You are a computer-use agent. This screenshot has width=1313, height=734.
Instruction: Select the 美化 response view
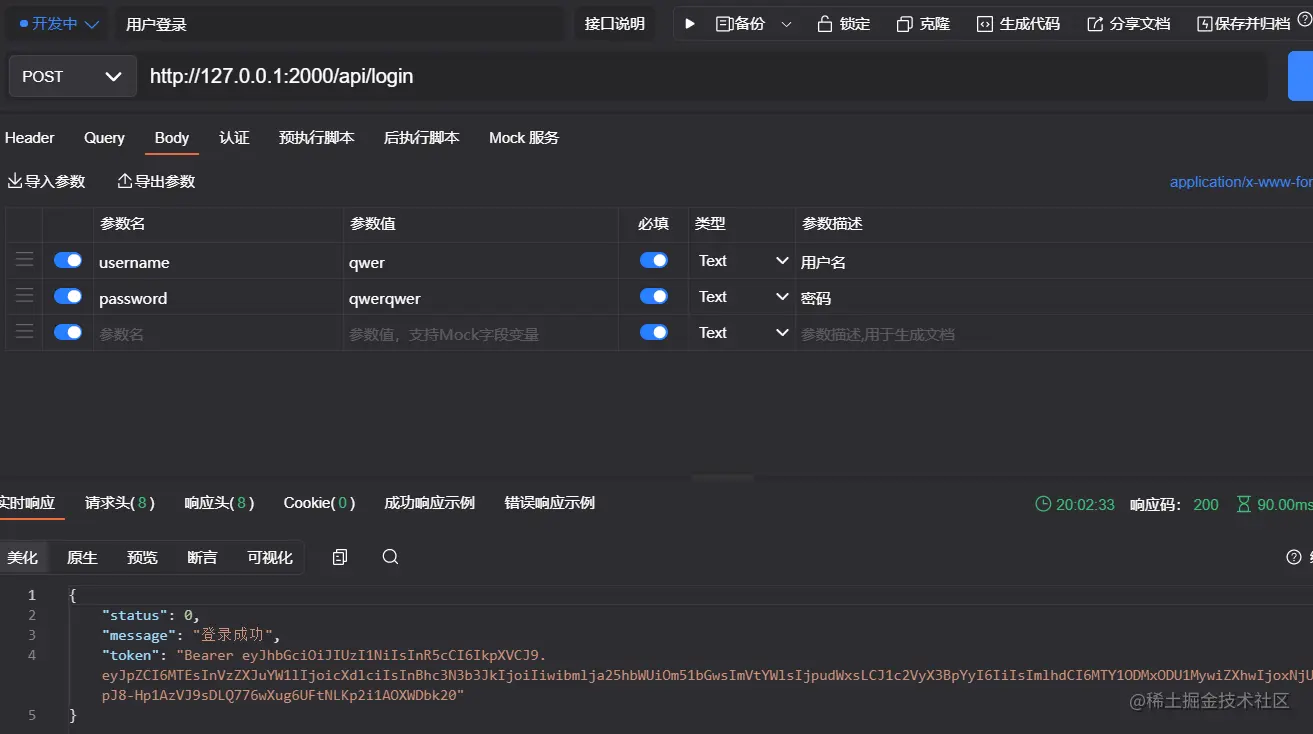pyautogui.click(x=22, y=557)
